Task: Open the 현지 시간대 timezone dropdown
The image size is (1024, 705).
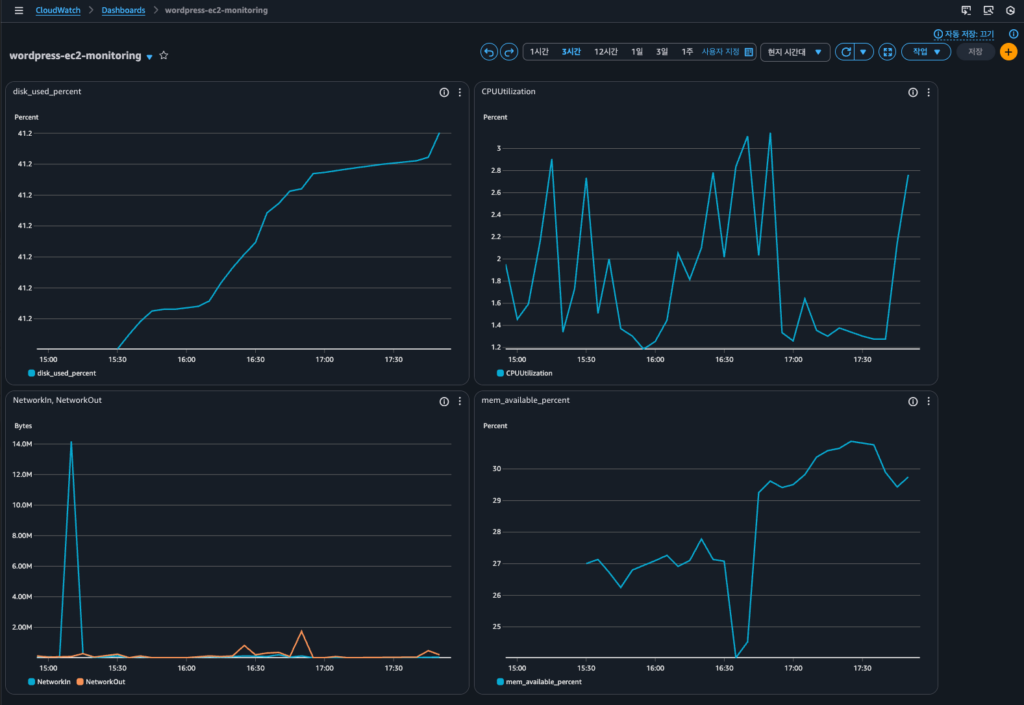Action: pyautogui.click(x=795, y=52)
